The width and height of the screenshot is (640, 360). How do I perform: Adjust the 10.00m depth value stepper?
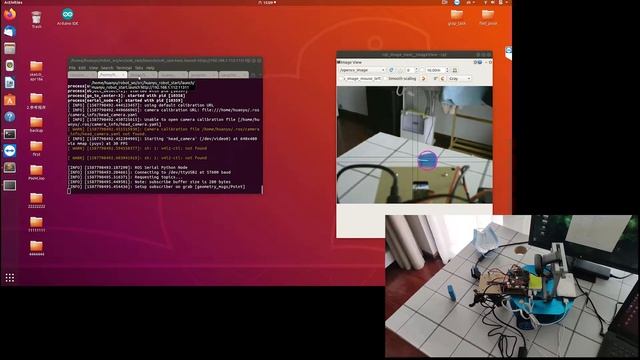tap(447, 70)
